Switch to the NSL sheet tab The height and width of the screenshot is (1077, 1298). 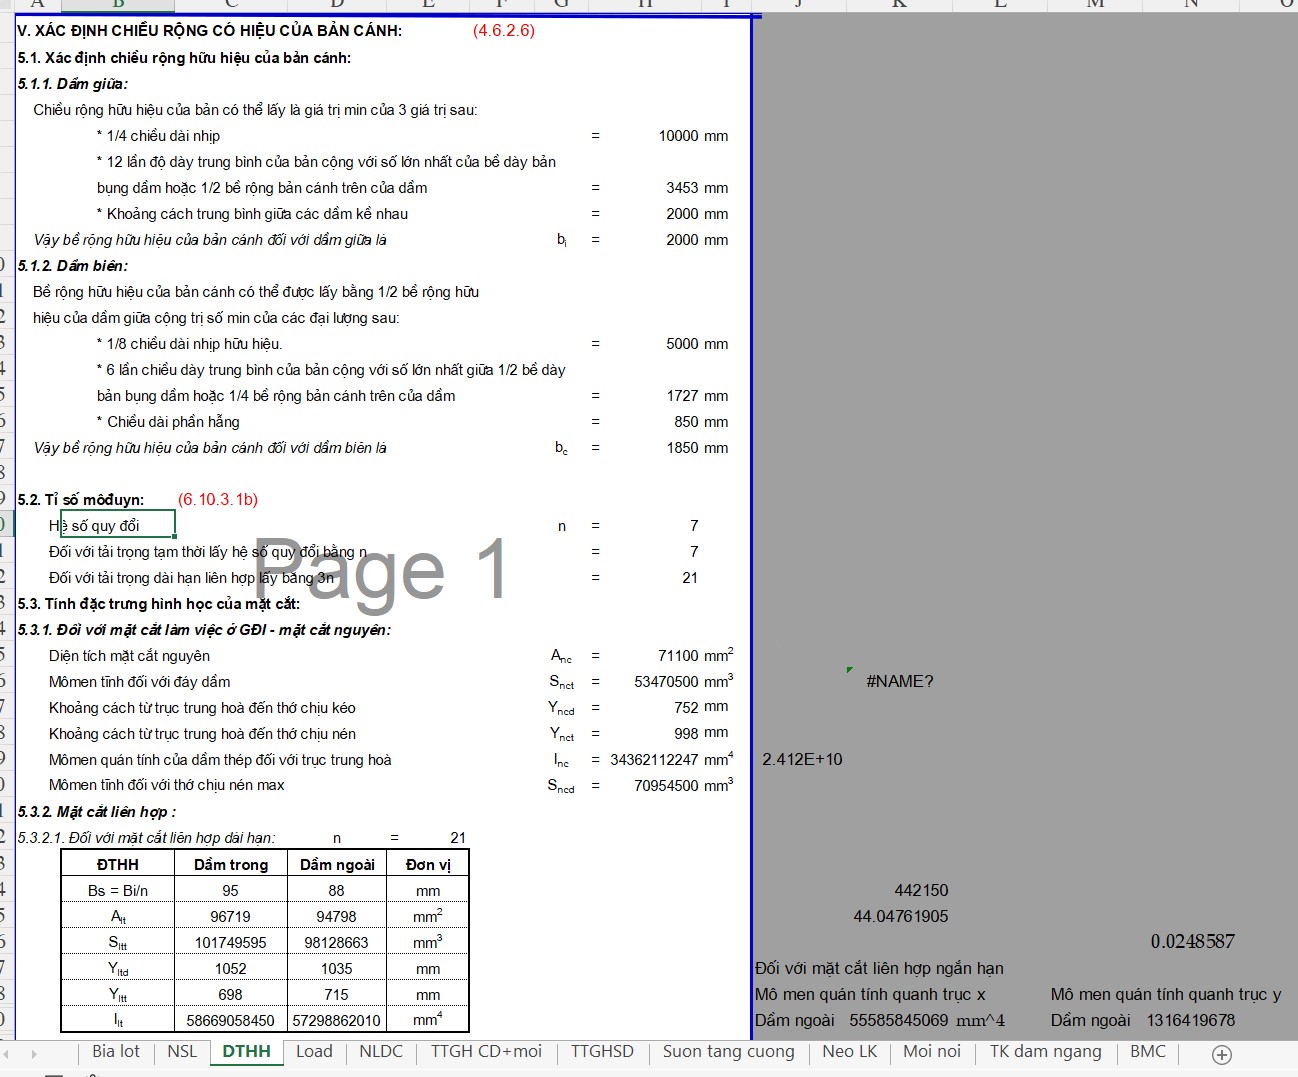coord(182,1052)
